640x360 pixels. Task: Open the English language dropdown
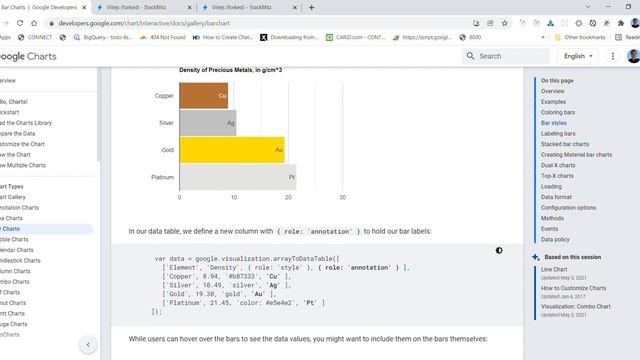point(578,56)
